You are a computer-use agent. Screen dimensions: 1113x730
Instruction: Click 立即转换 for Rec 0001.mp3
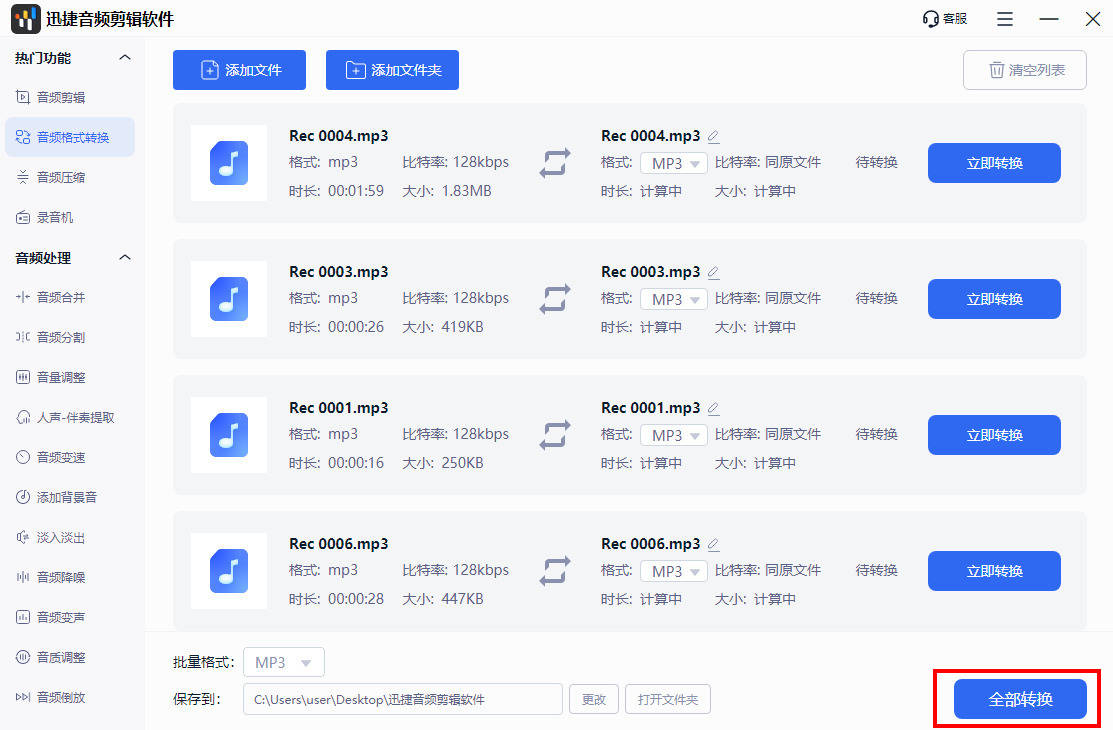(994, 435)
